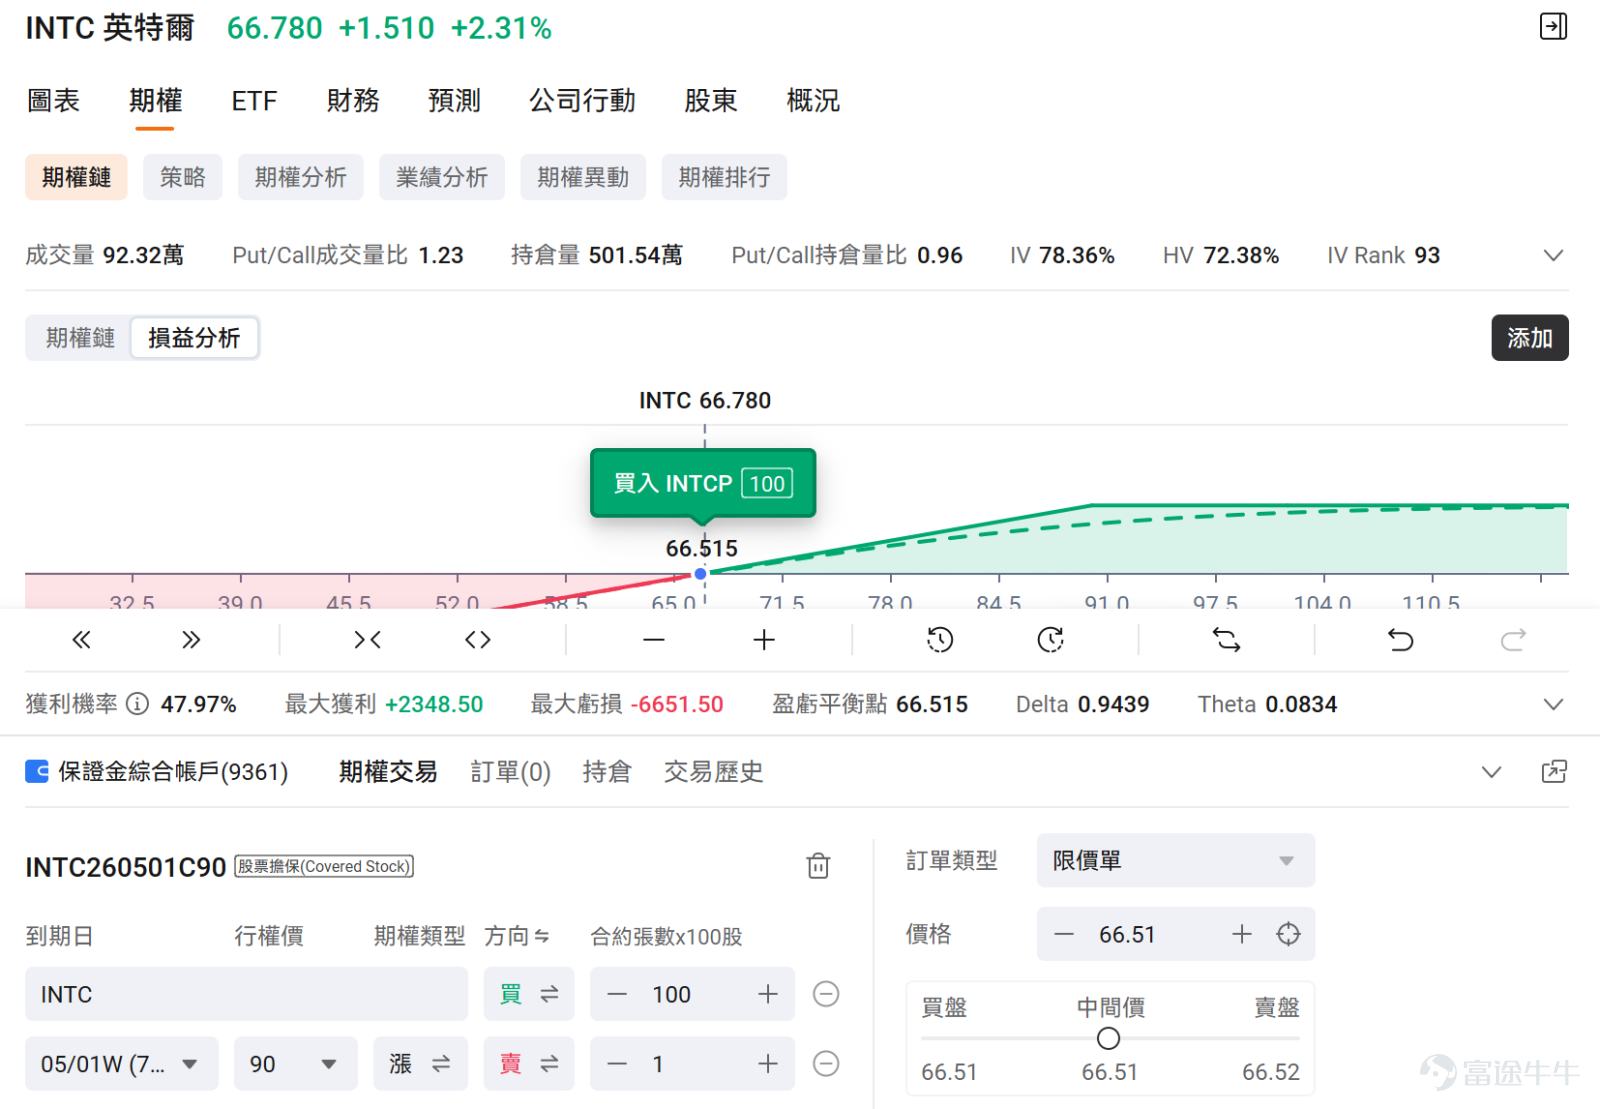
Task: Pop out the trading panel in a new window
Action: pos(1554,772)
